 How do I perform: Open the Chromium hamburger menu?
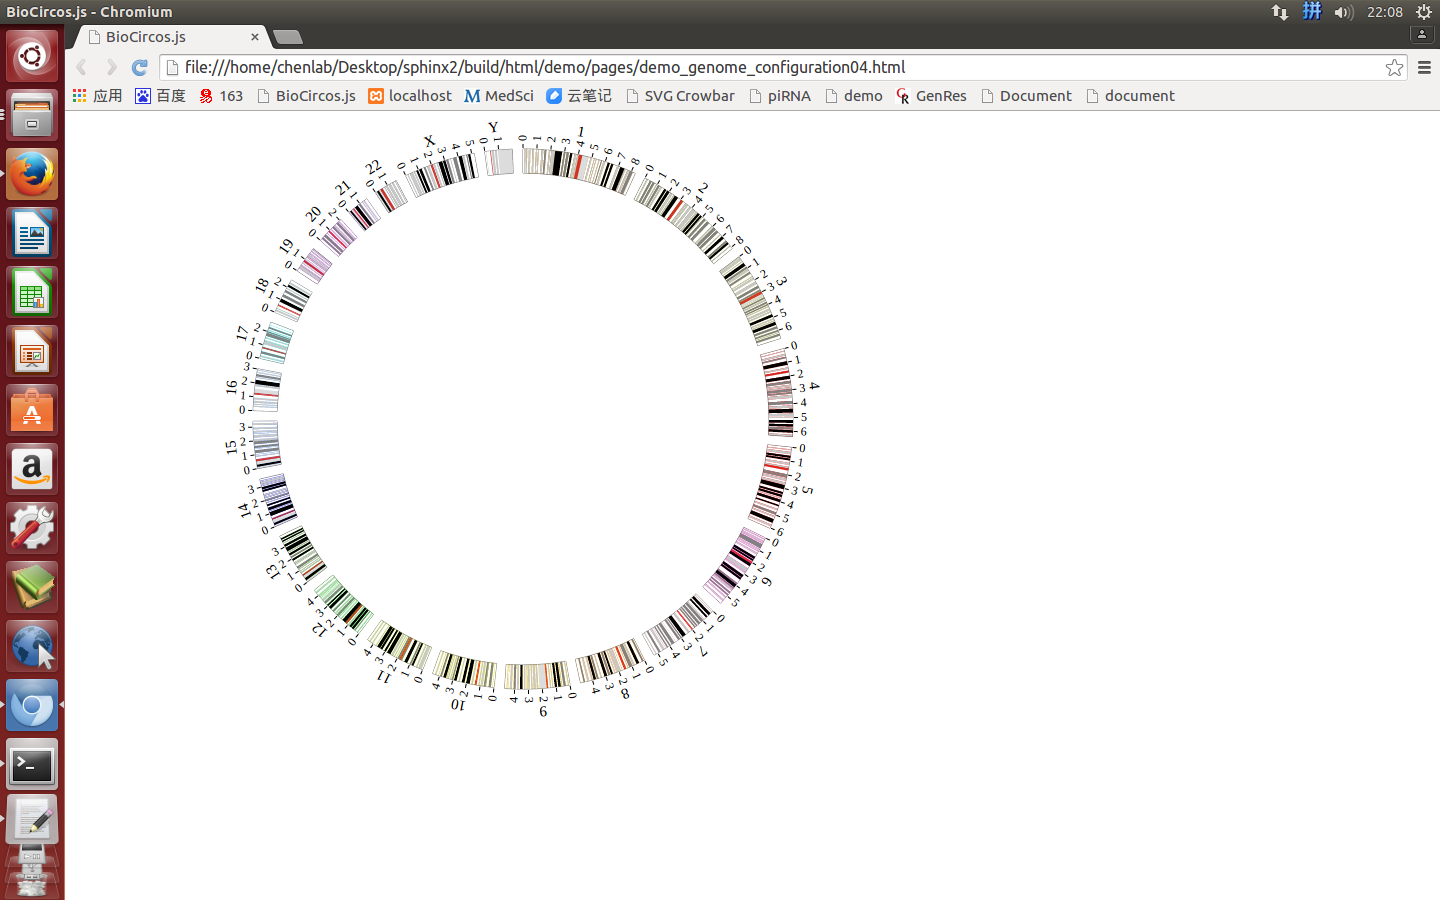point(1424,67)
